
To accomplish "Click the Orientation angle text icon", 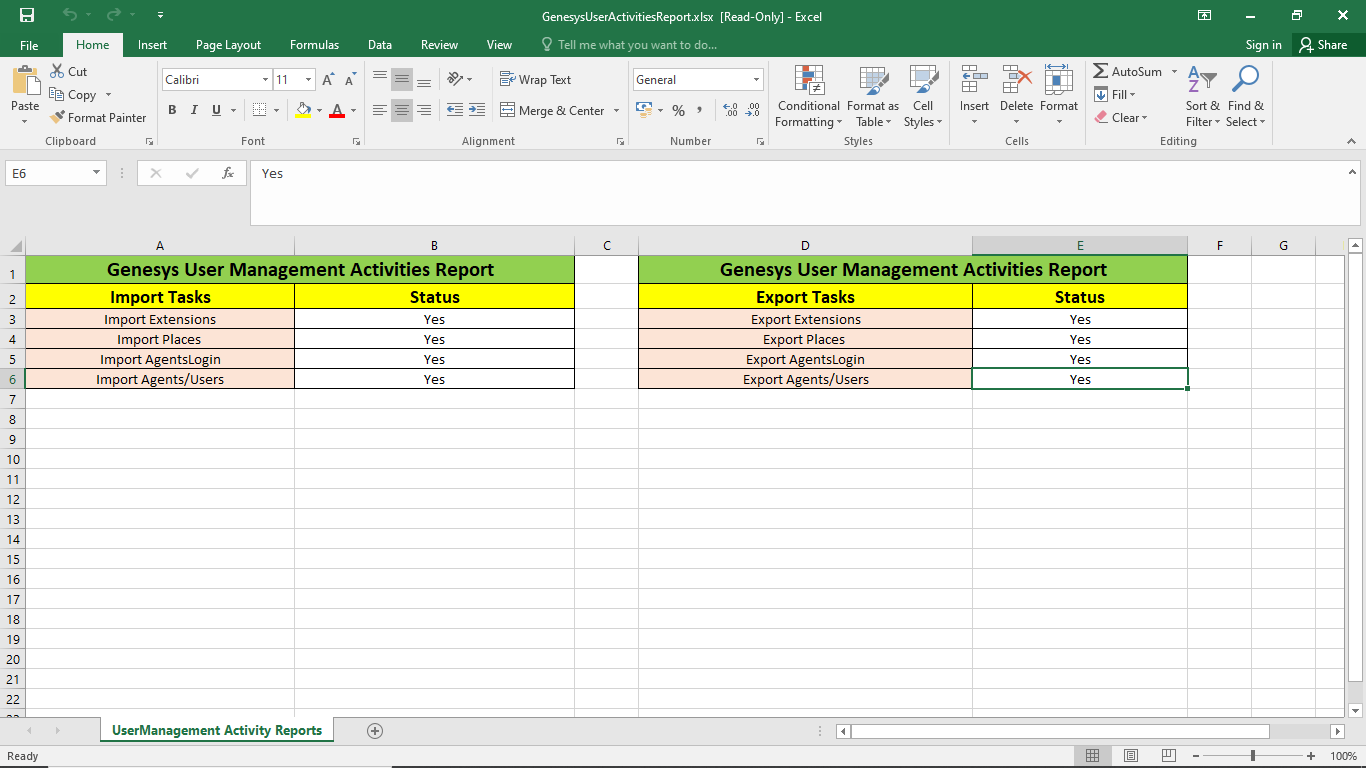I will point(455,79).
